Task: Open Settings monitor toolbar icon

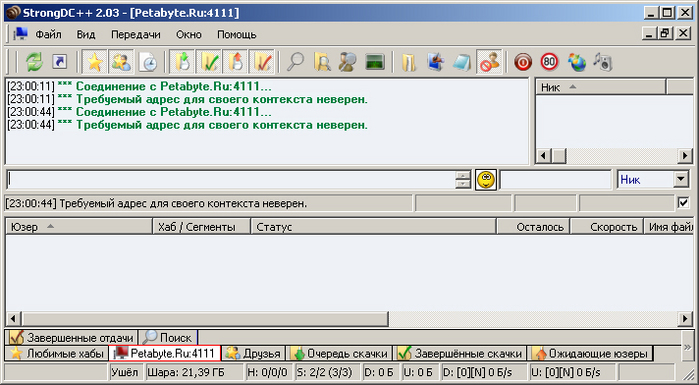Action: [435, 62]
